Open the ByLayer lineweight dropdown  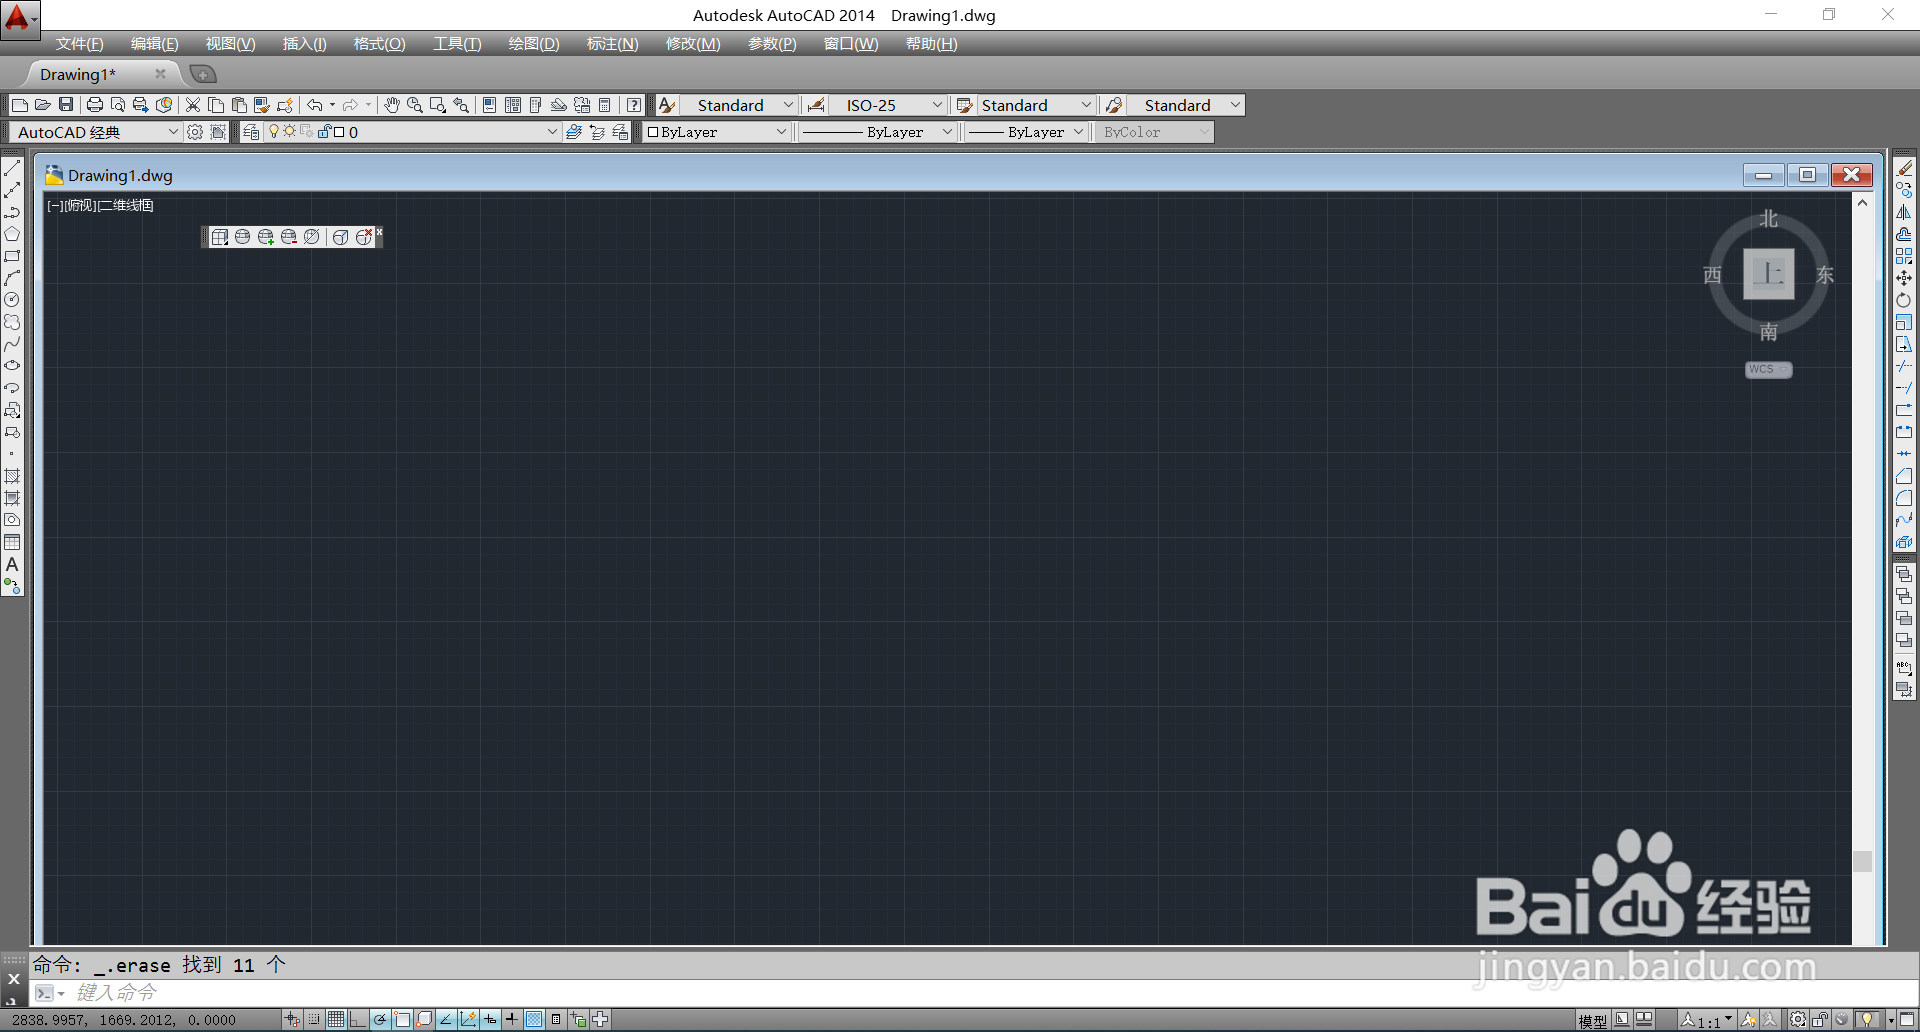pos(1078,132)
